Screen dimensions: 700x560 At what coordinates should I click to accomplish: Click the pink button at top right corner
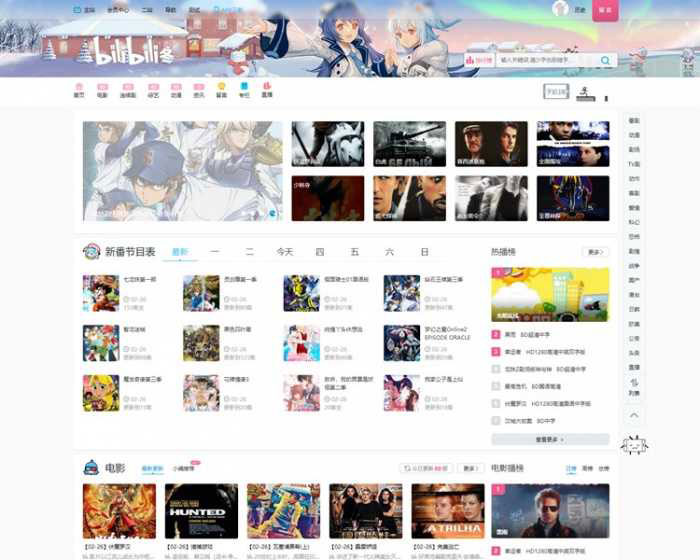[x=605, y=10]
